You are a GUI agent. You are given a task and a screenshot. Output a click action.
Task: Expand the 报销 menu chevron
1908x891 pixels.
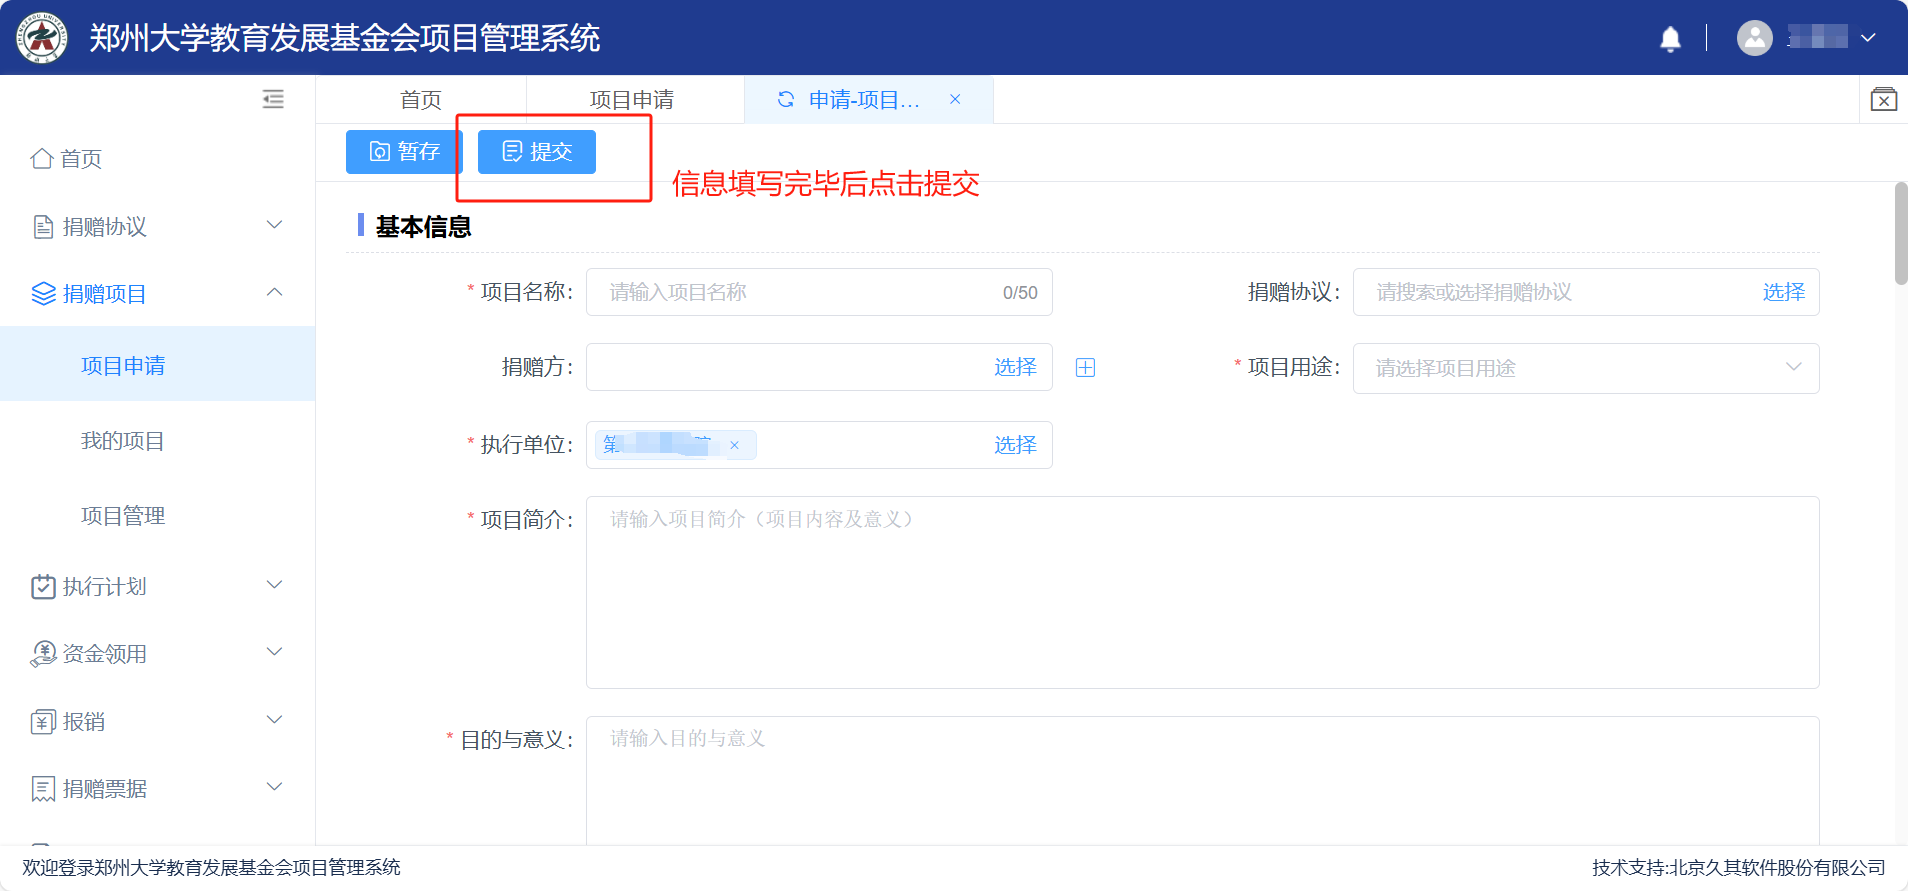point(275,720)
